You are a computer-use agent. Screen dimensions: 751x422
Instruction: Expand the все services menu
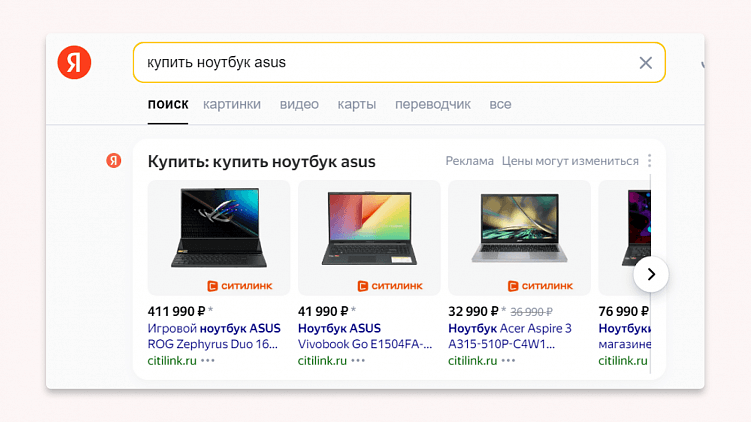click(x=500, y=104)
